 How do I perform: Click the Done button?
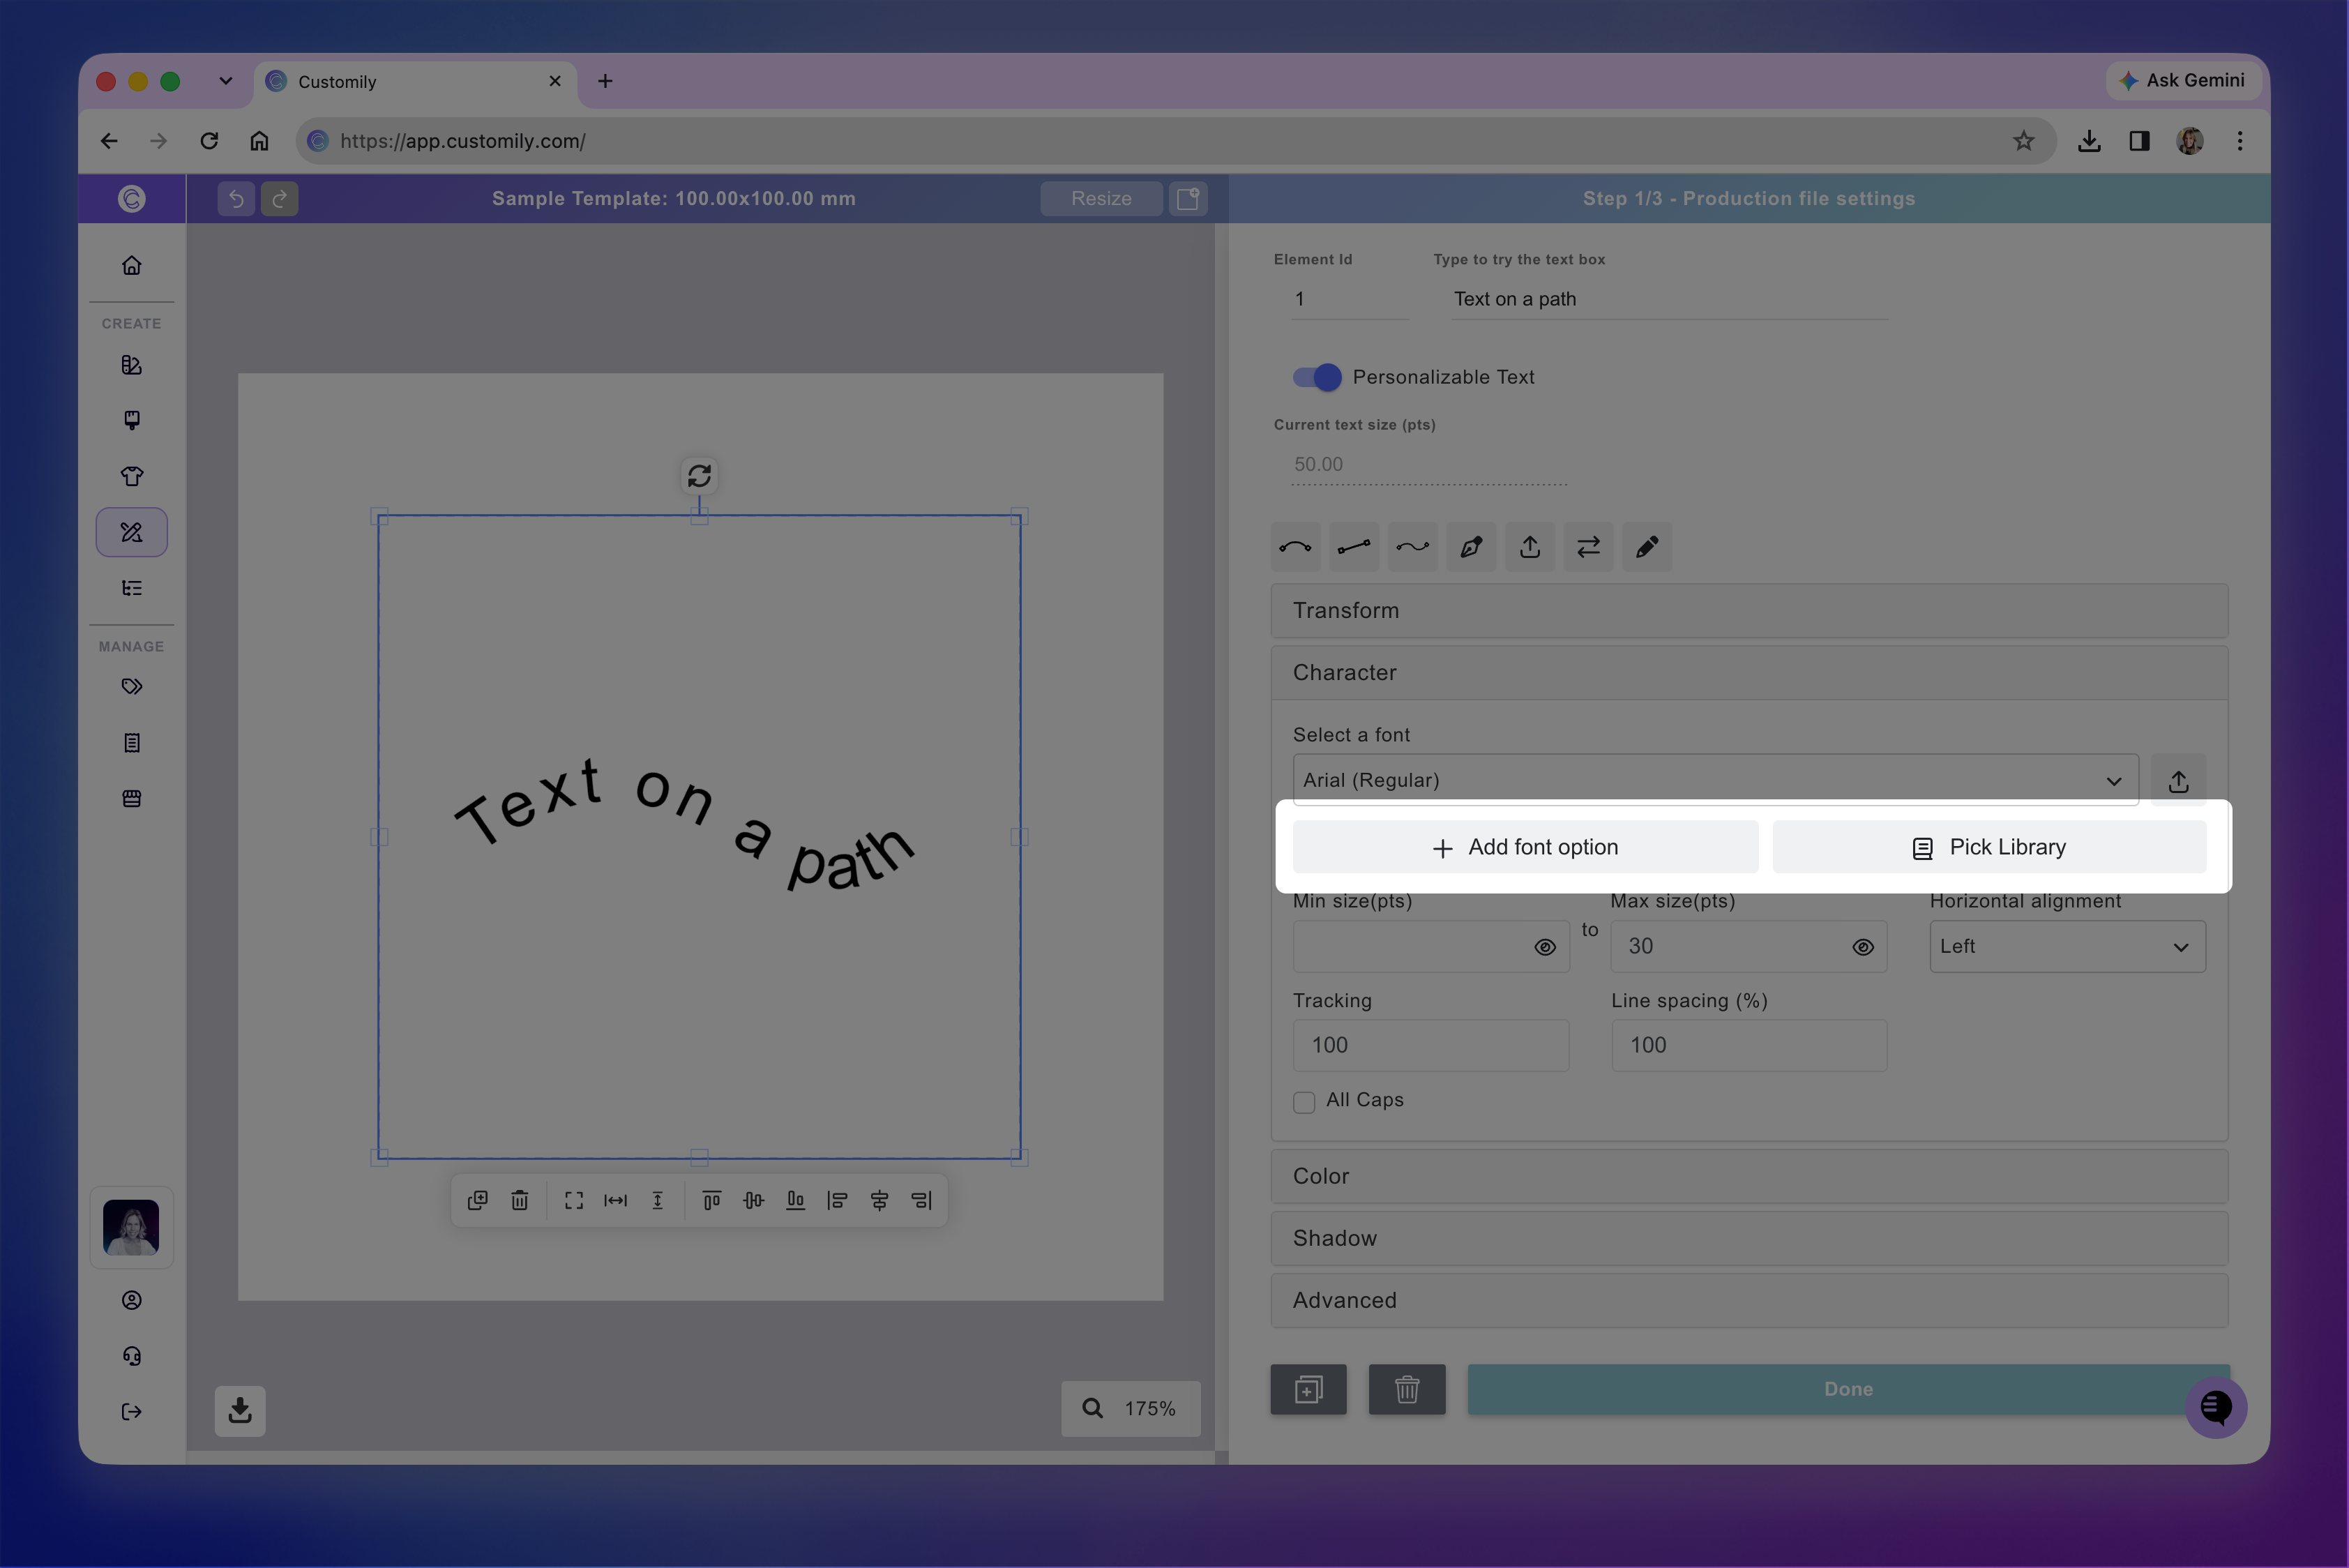tap(1848, 1389)
